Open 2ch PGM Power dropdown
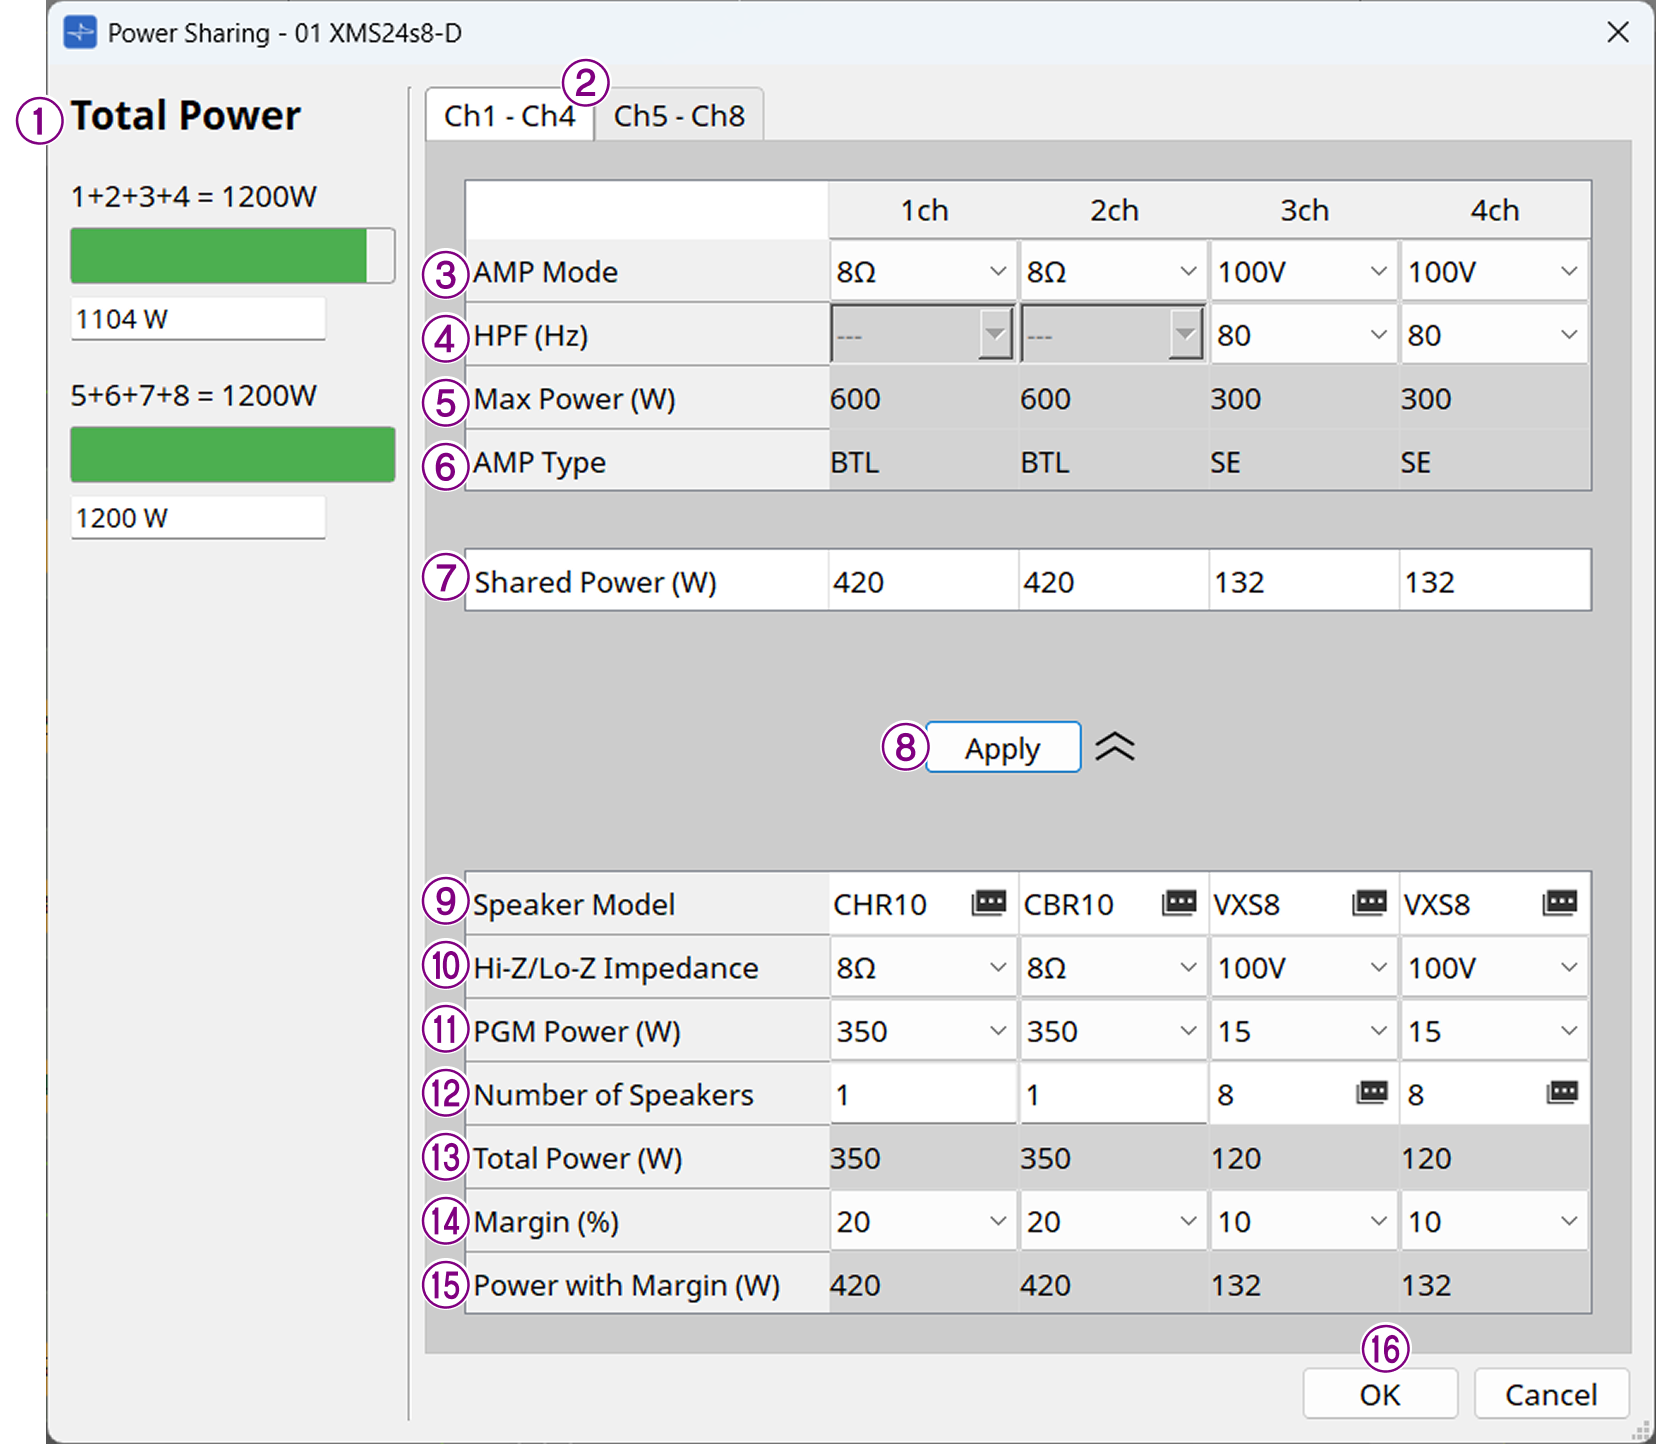The height and width of the screenshot is (1444, 1658). [x=1112, y=1030]
